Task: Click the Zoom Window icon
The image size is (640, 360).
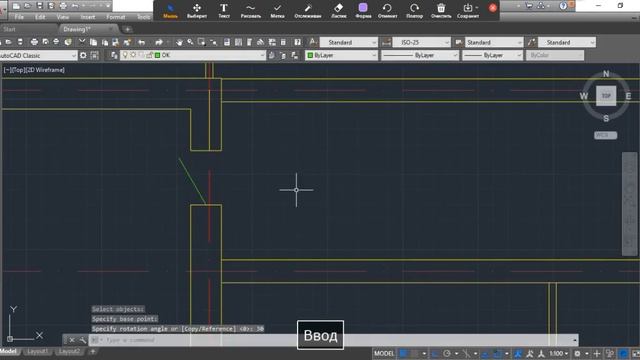Action: coord(201,42)
